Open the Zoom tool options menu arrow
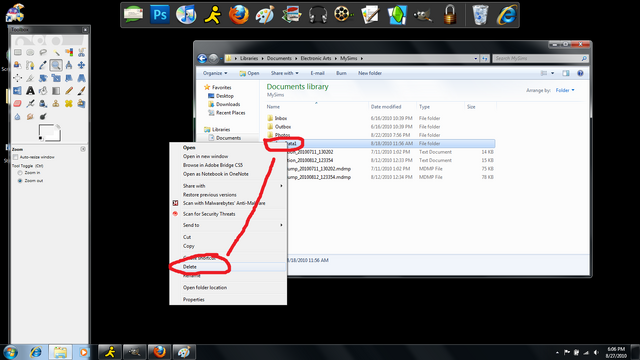The width and height of the screenshot is (640, 360). [83, 149]
